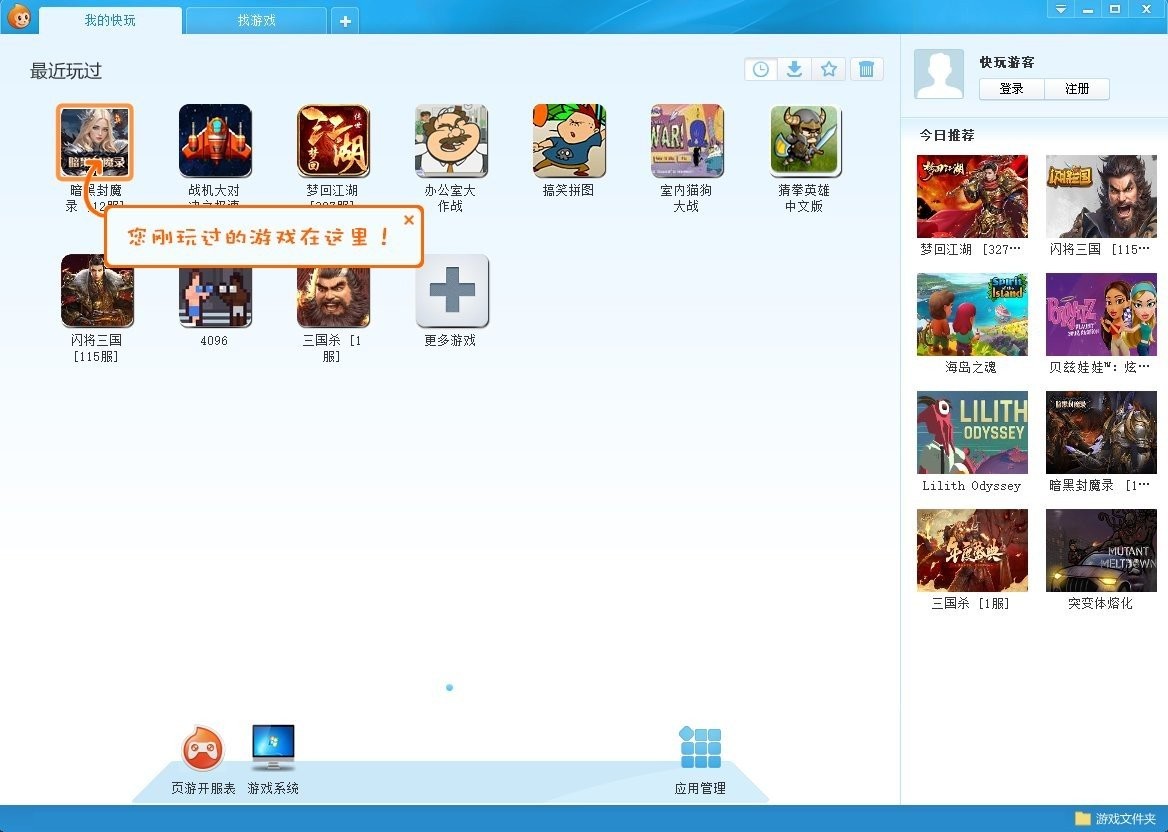Start the 搞笑拼图 game
1168x832 pixels.
pos(569,141)
